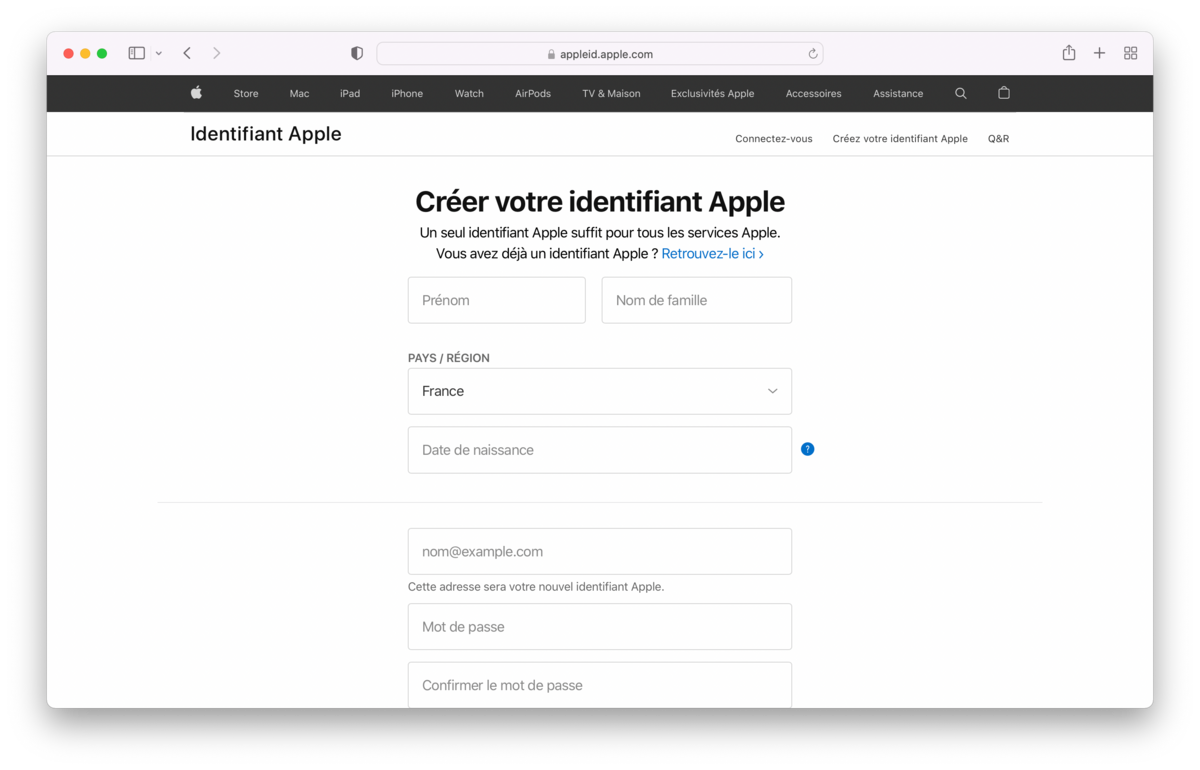Click the Apple logo in the navigation bar

pyautogui.click(x=197, y=93)
